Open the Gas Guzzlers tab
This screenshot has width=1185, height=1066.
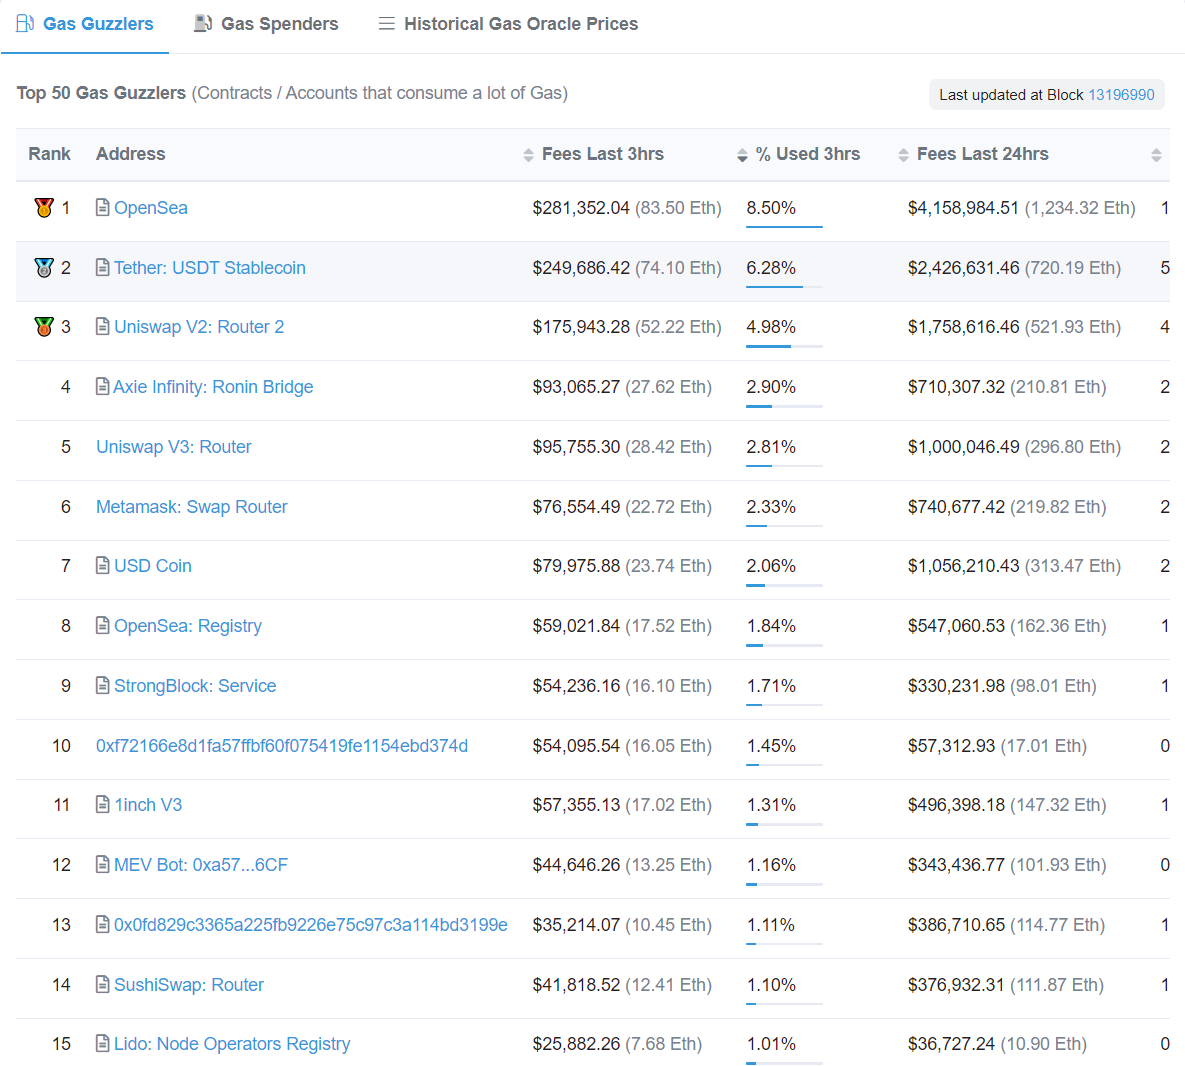[85, 24]
